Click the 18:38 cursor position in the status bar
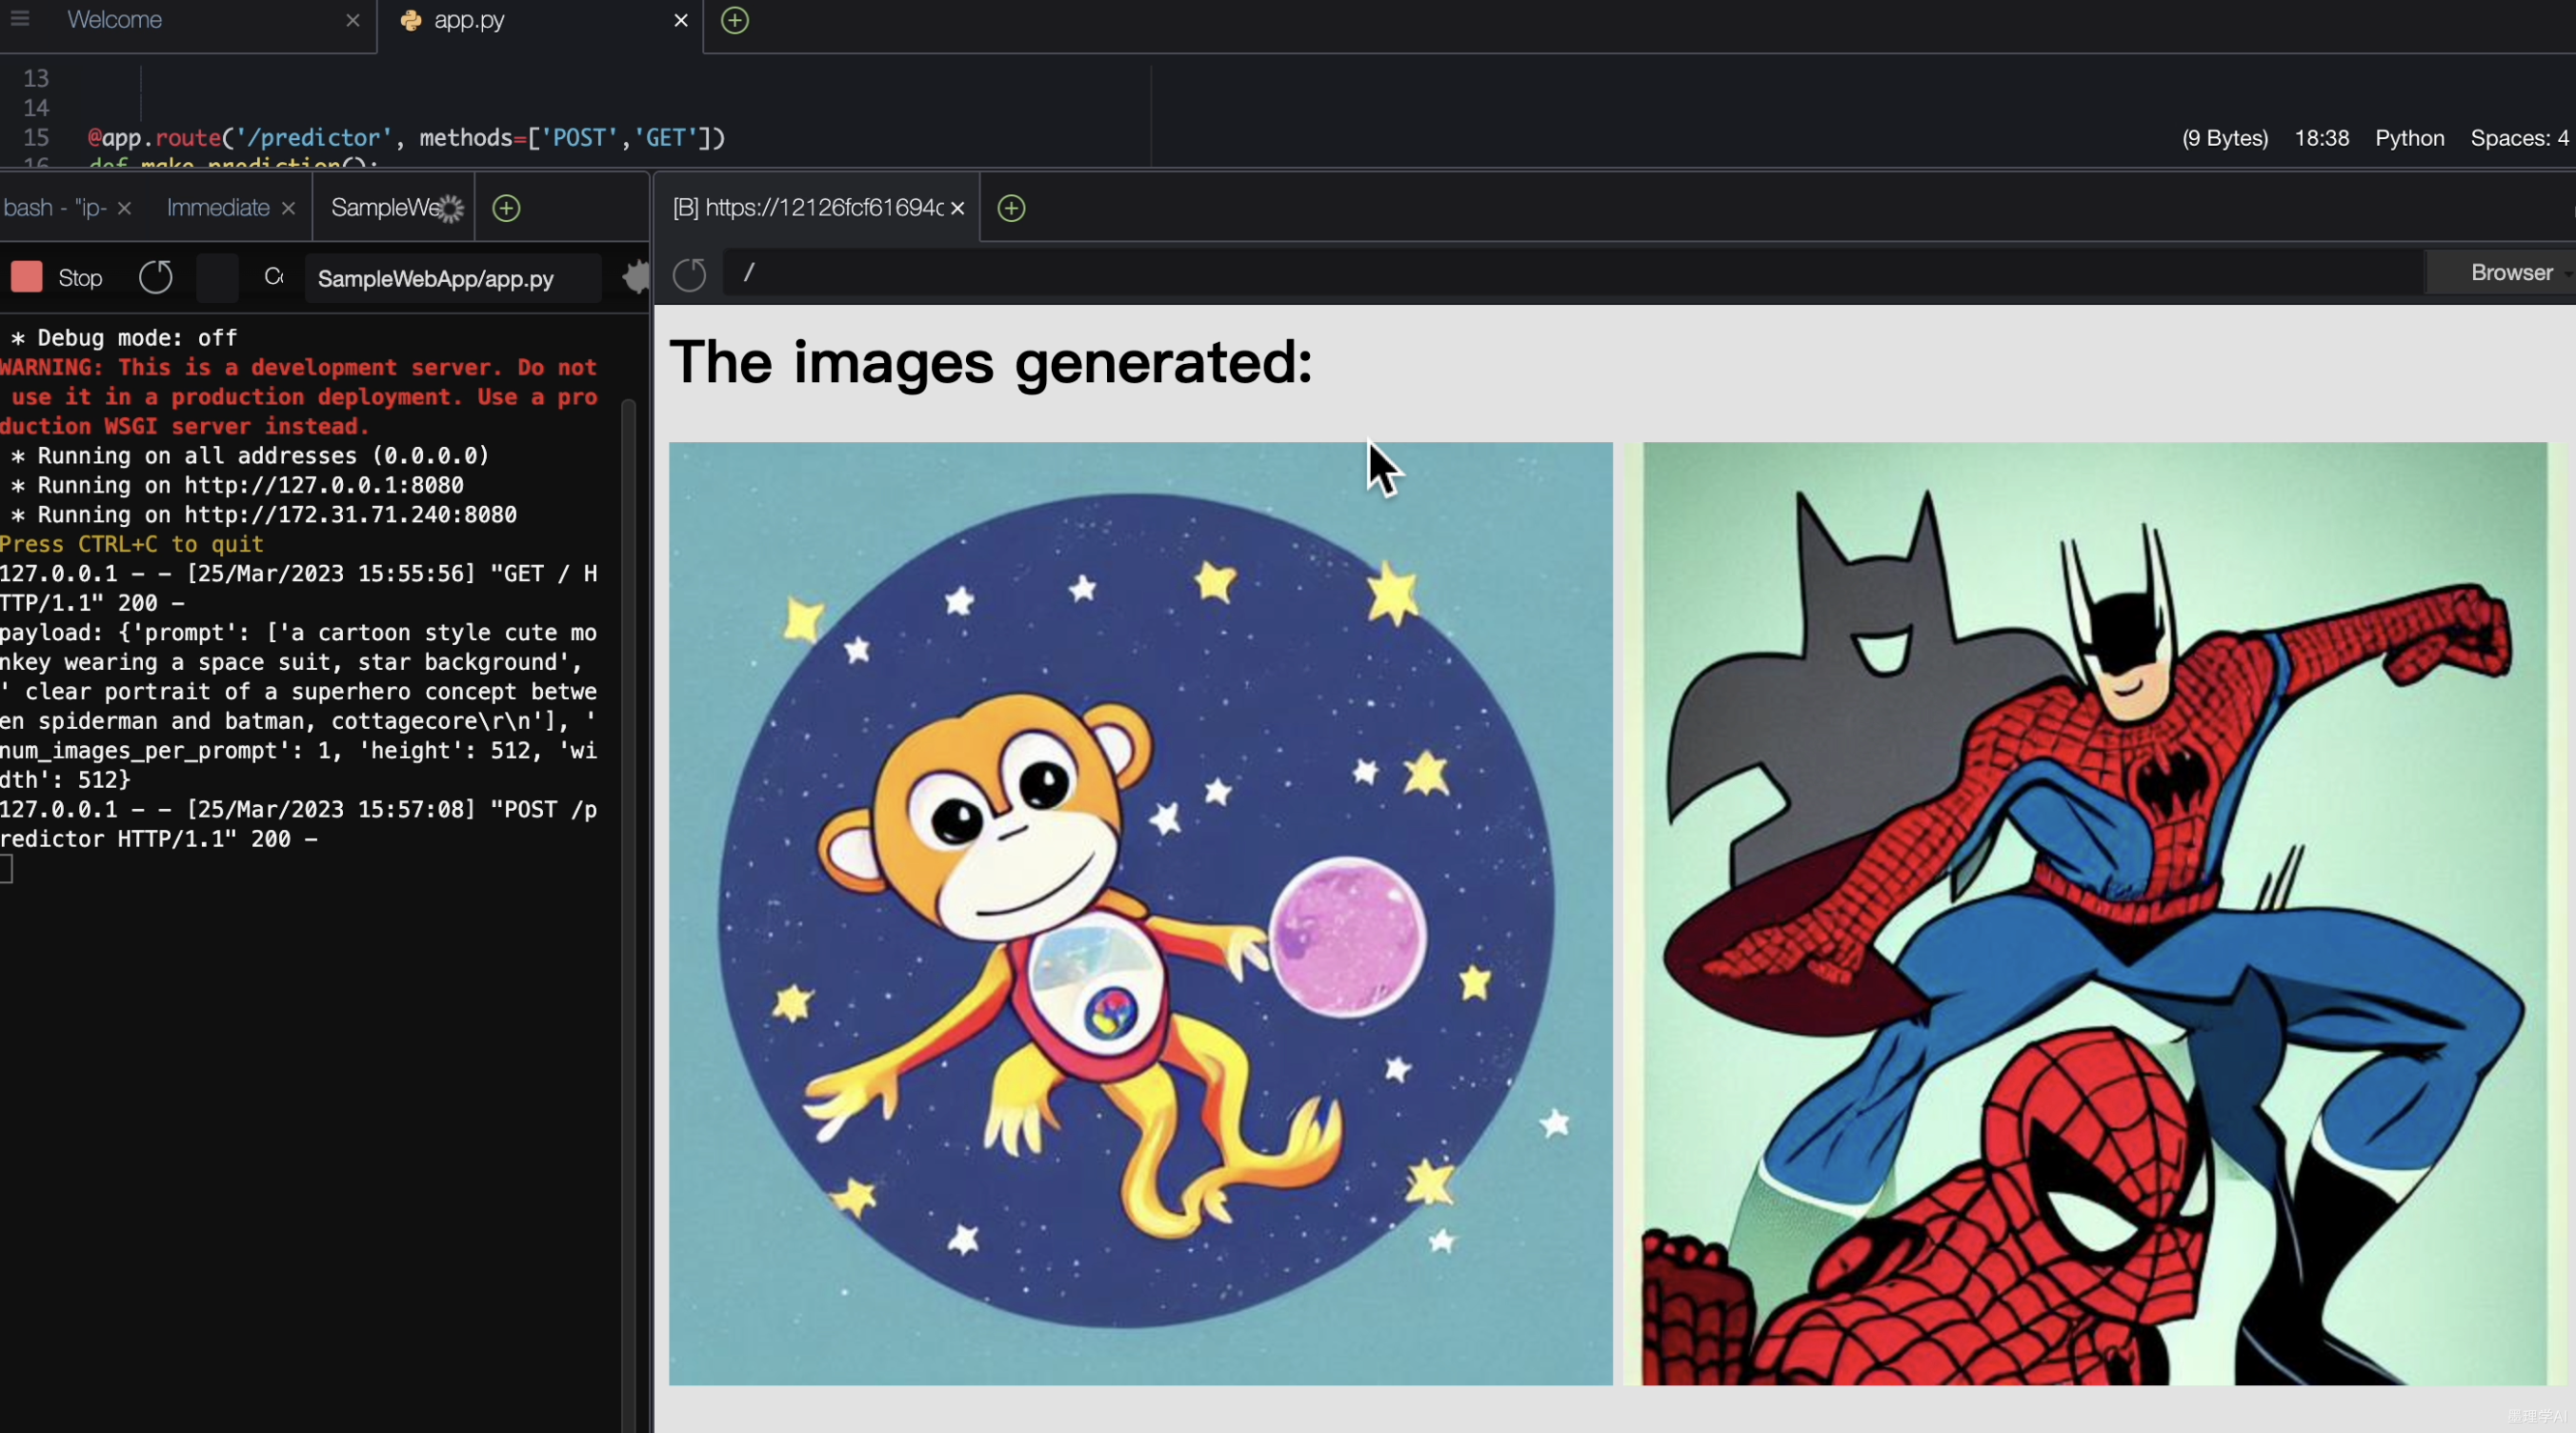Screen dimensions: 2576x1433 tap(2321, 138)
